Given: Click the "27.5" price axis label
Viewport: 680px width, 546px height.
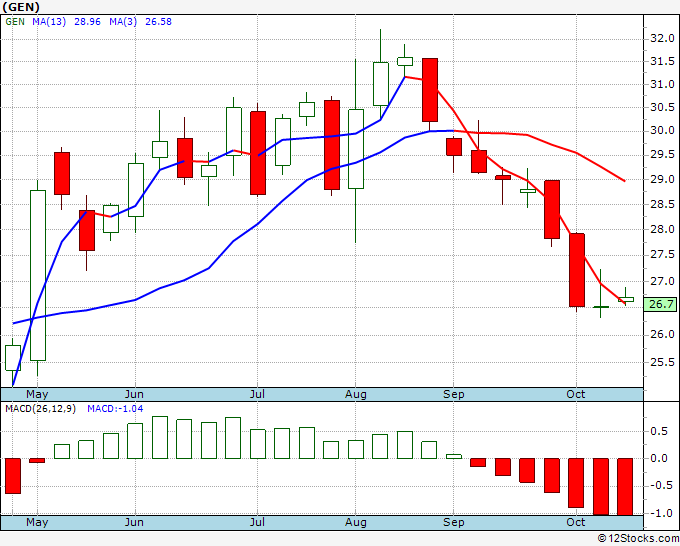Looking at the screenshot, I should click(x=662, y=254).
